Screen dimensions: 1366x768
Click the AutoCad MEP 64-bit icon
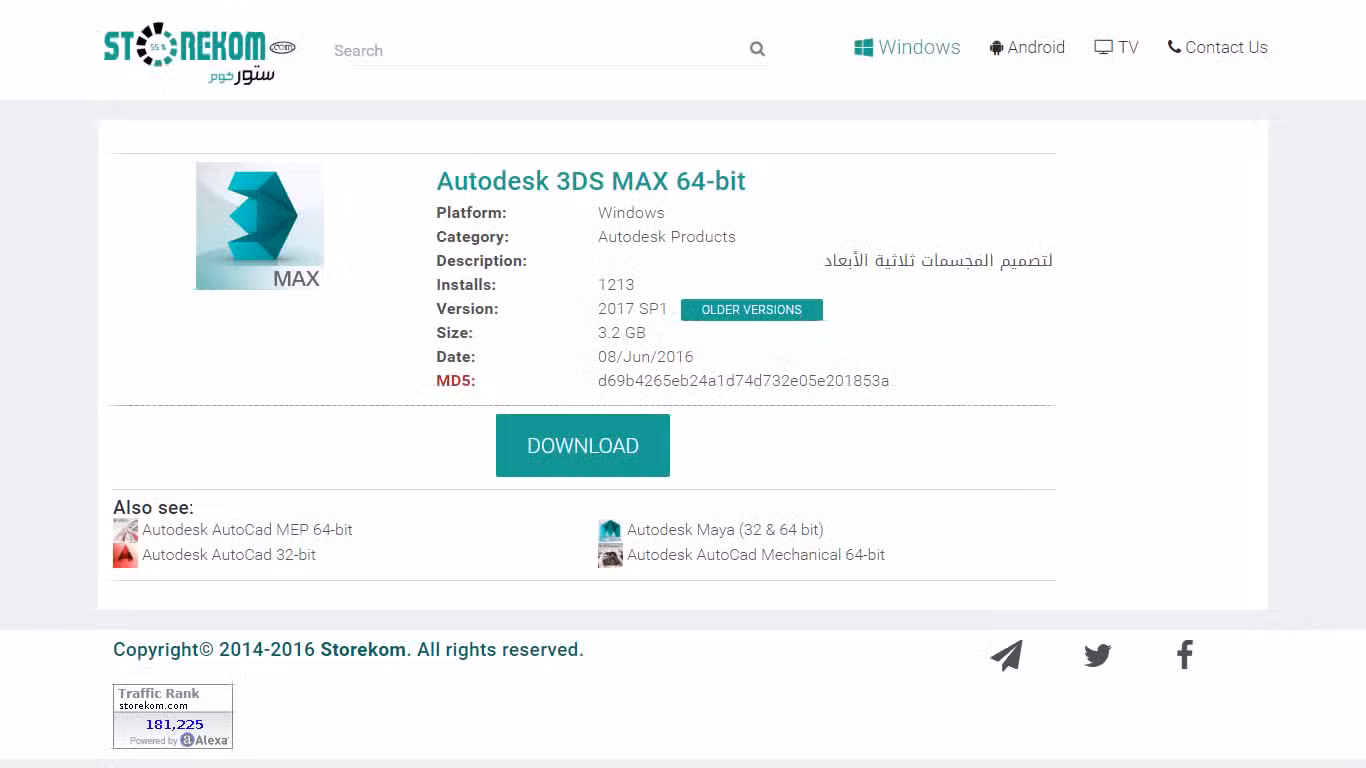point(125,530)
